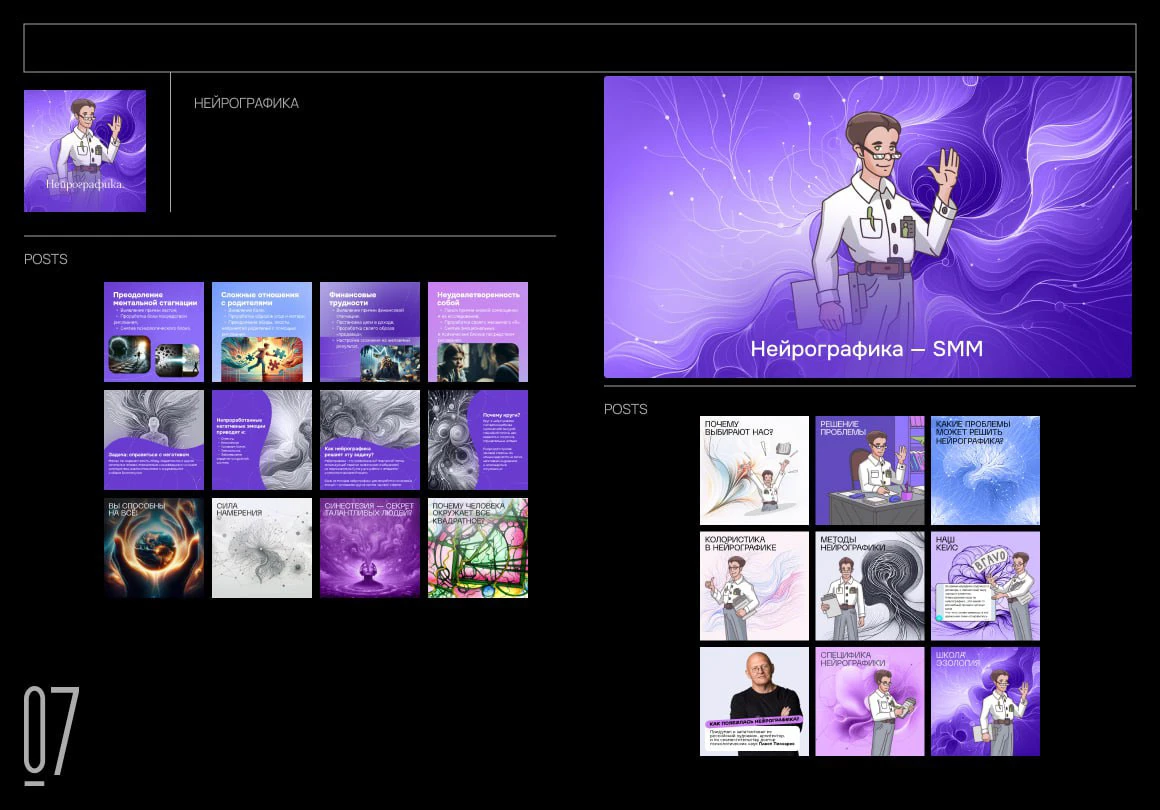Open the 'Финансовые трудности' post tile

pos(370,332)
